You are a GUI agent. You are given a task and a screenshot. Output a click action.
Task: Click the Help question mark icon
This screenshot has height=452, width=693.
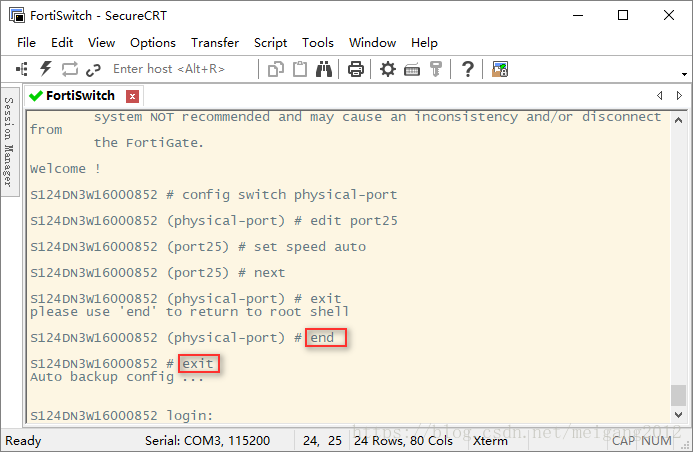point(468,69)
